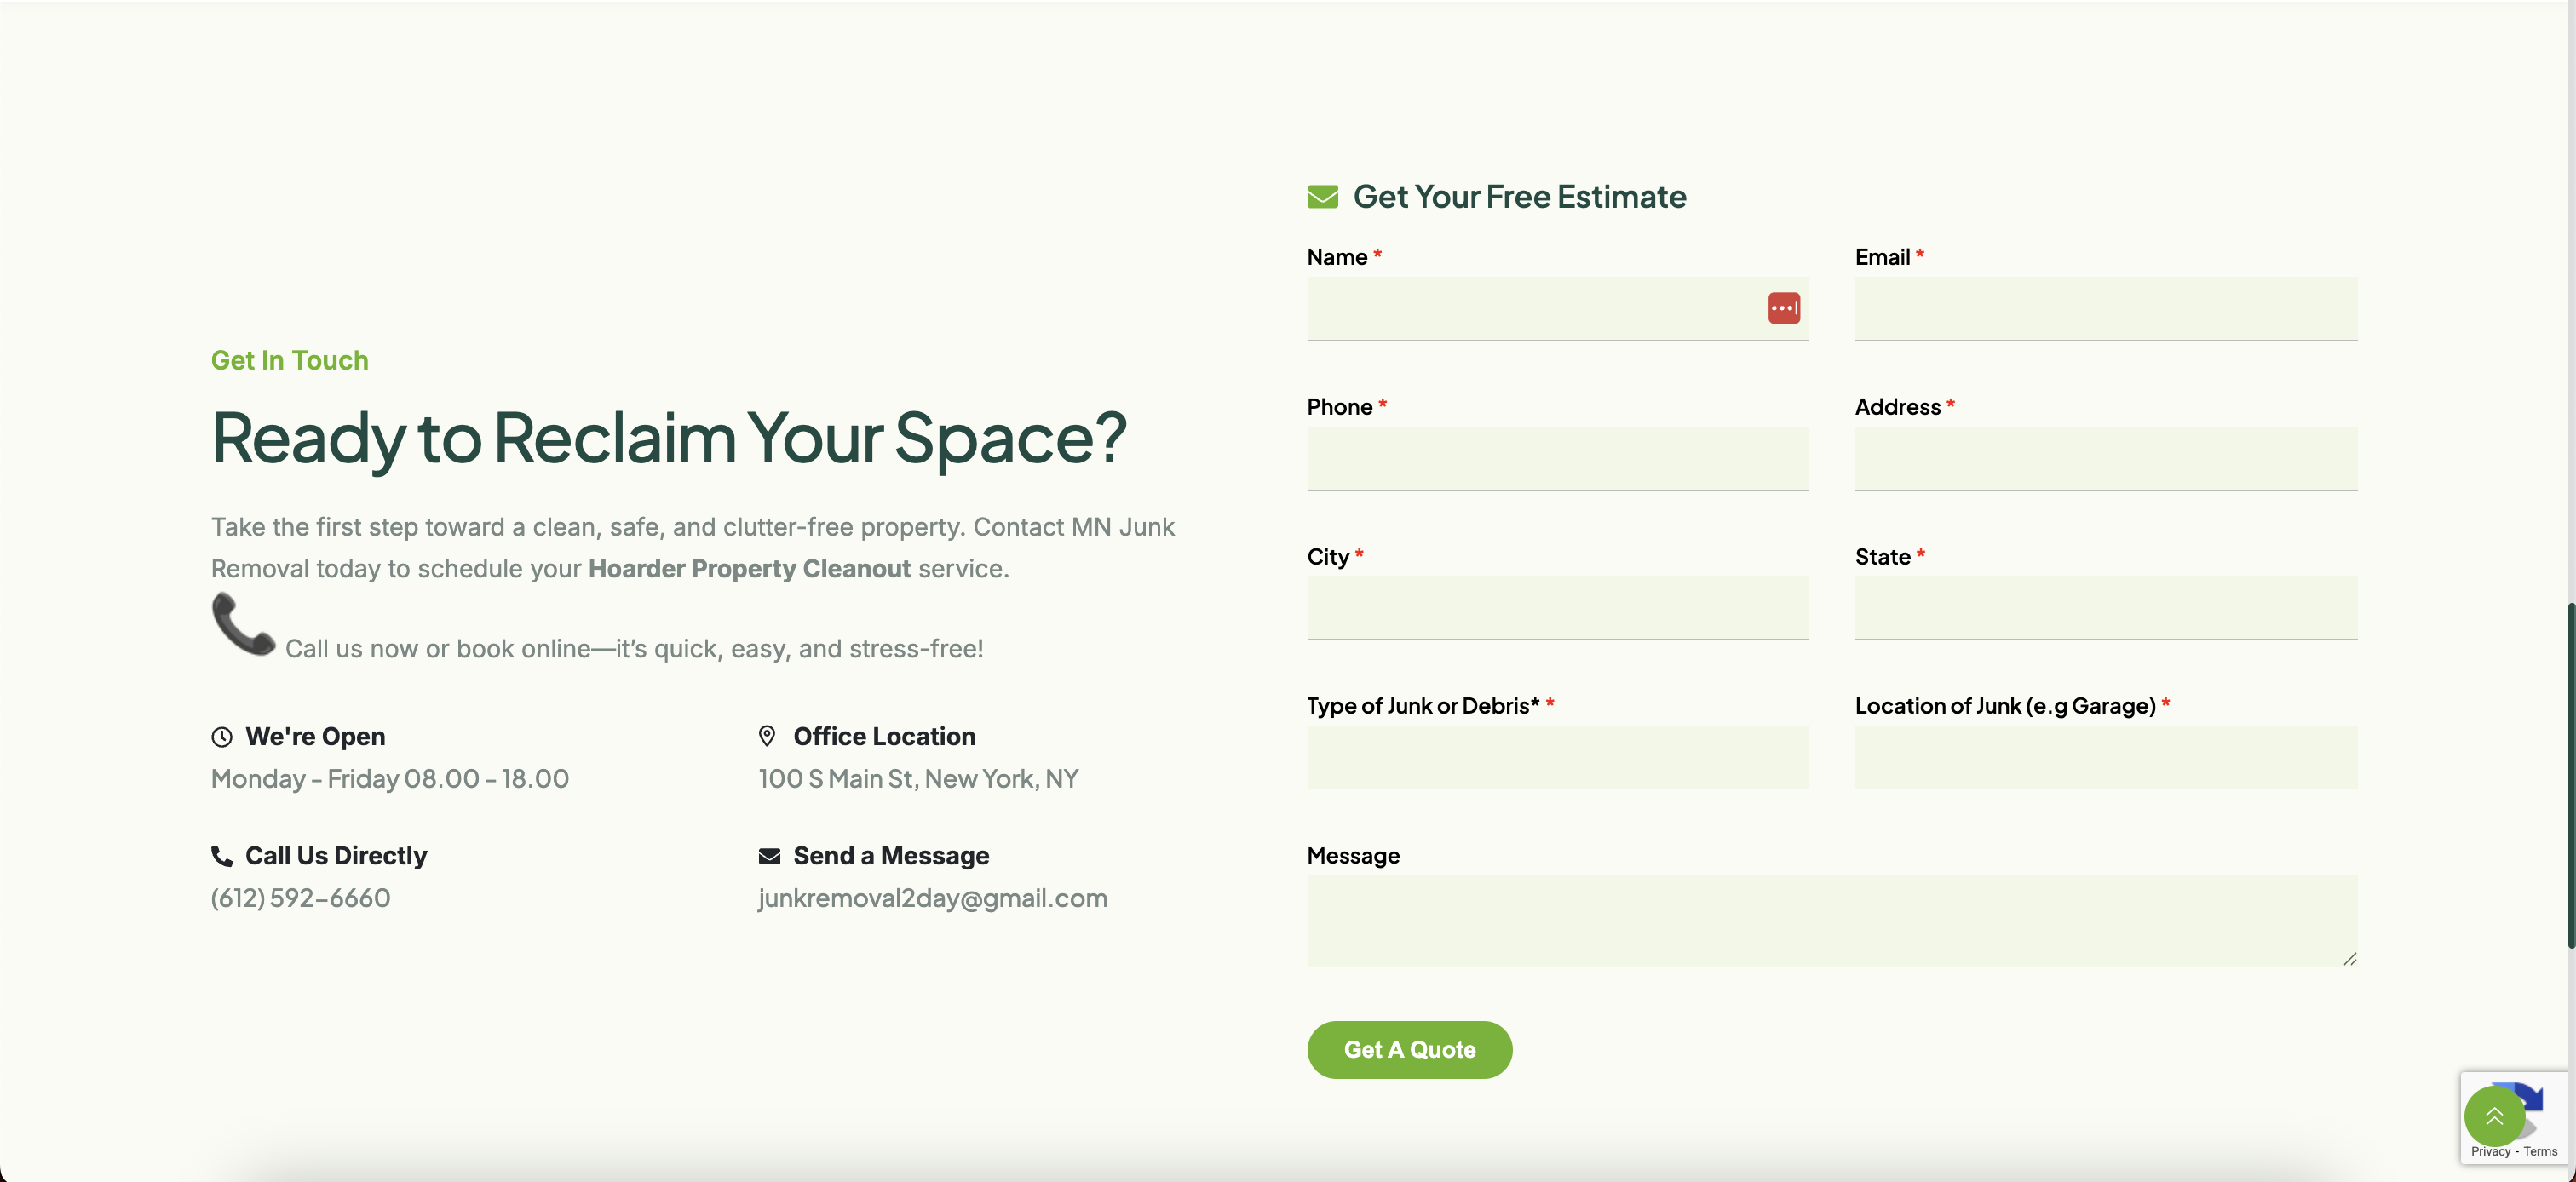The width and height of the screenshot is (2576, 1182).
Task: Click the password manager icon in Name field
Action: pyautogui.click(x=1783, y=308)
